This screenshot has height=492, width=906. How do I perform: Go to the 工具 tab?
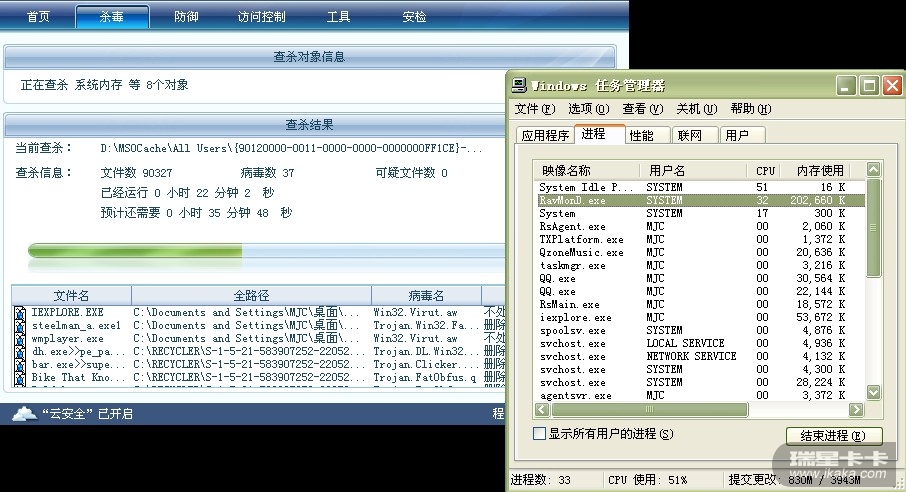(x=338, y=17)
